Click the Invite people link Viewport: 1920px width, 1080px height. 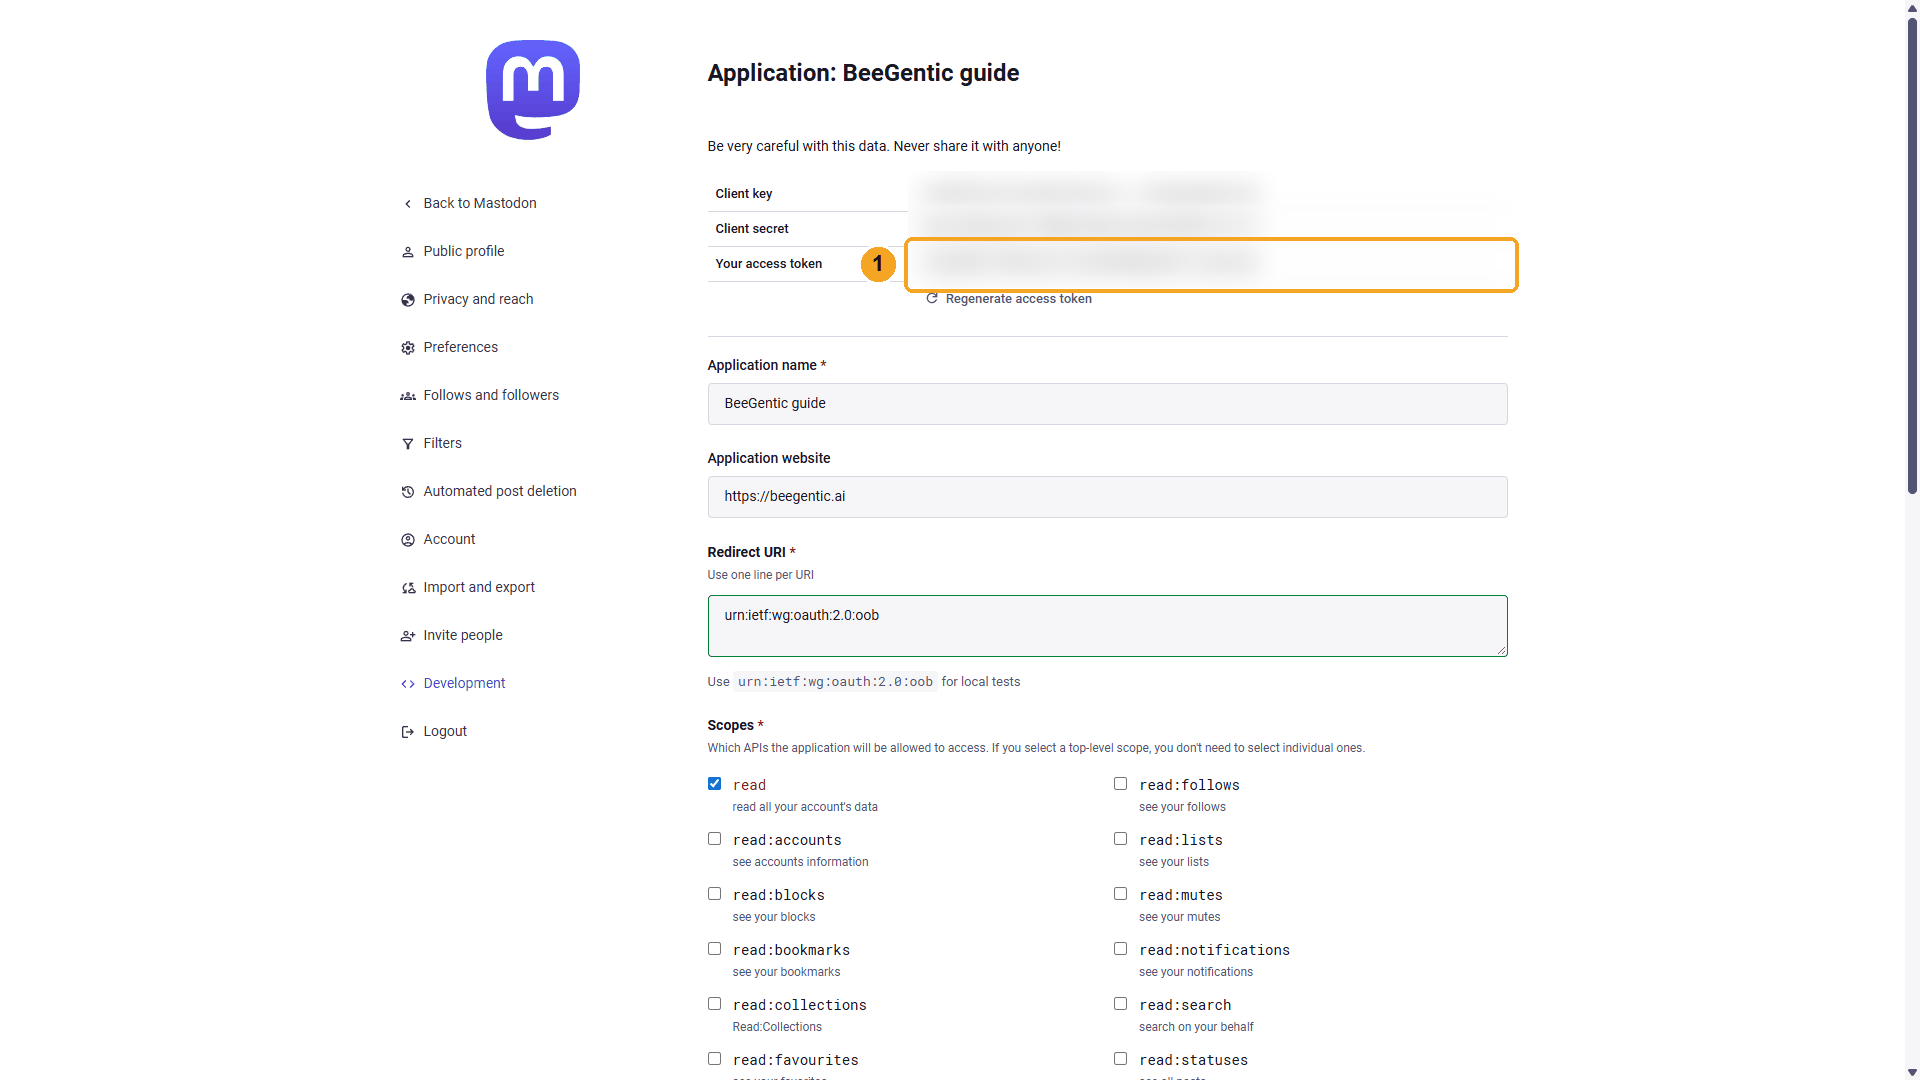tap(463, 635)
